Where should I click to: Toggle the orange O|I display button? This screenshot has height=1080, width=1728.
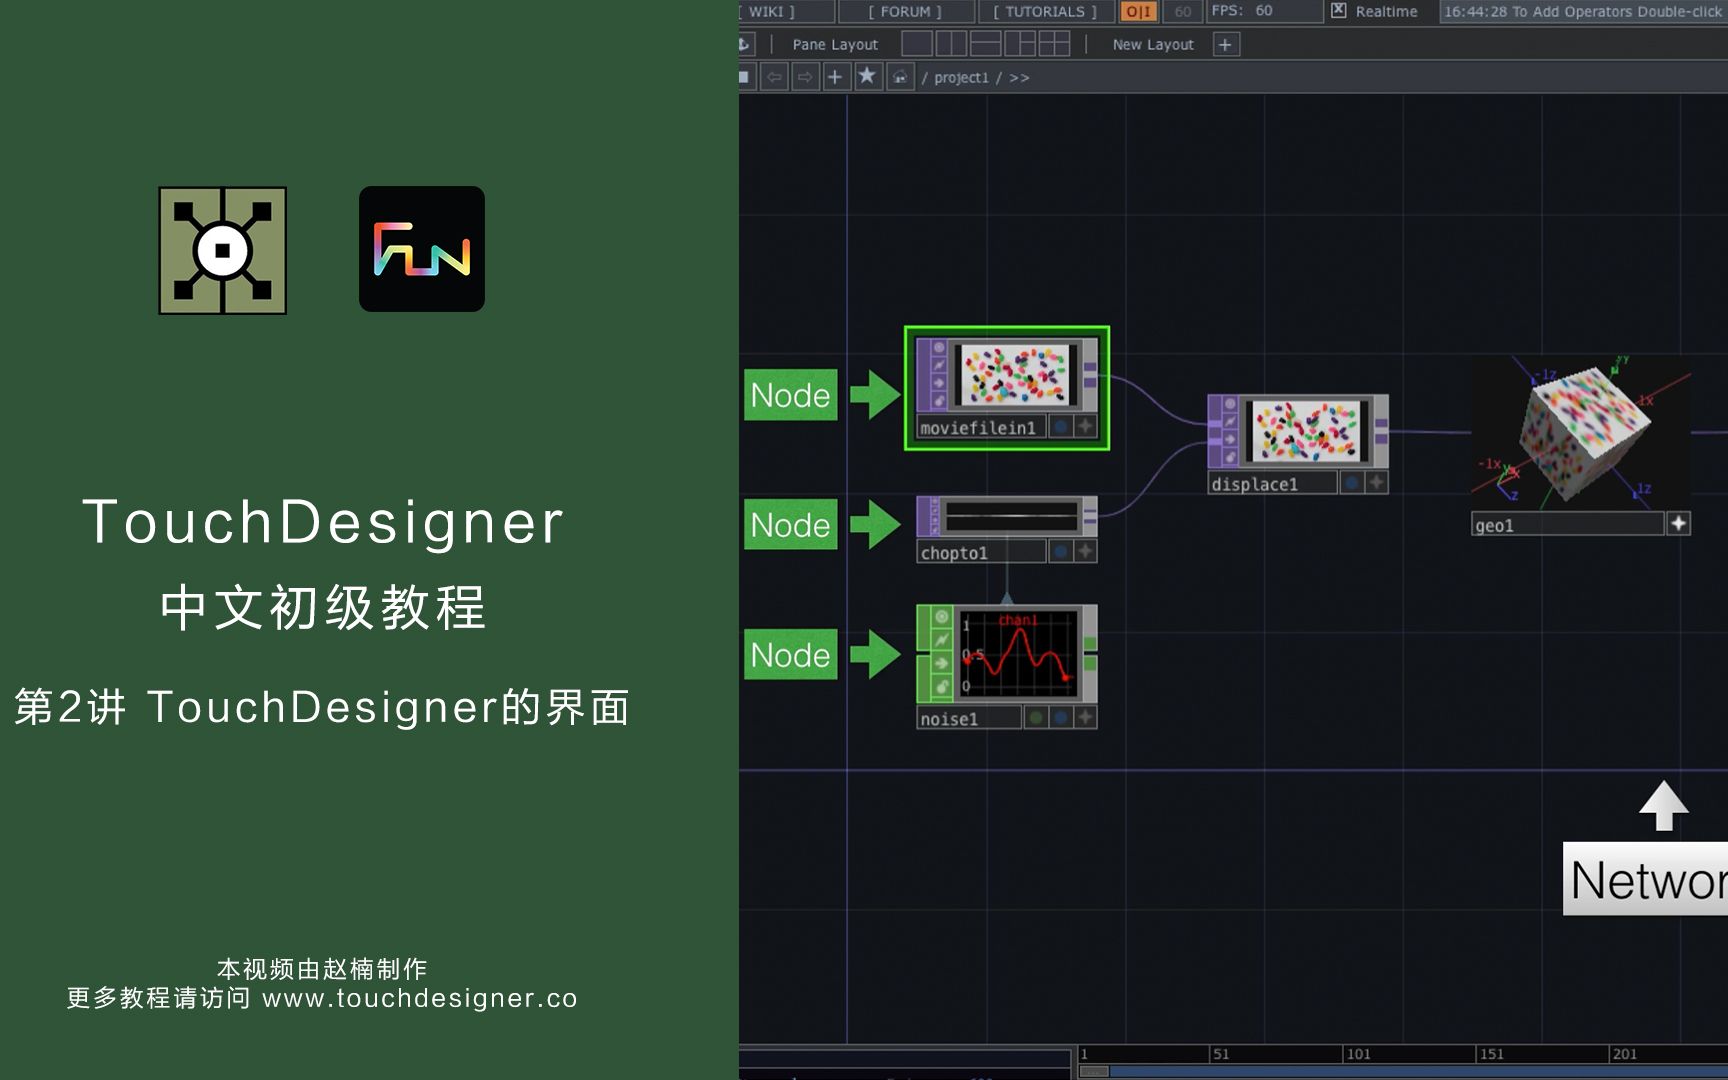click(x=1138, y=11)
